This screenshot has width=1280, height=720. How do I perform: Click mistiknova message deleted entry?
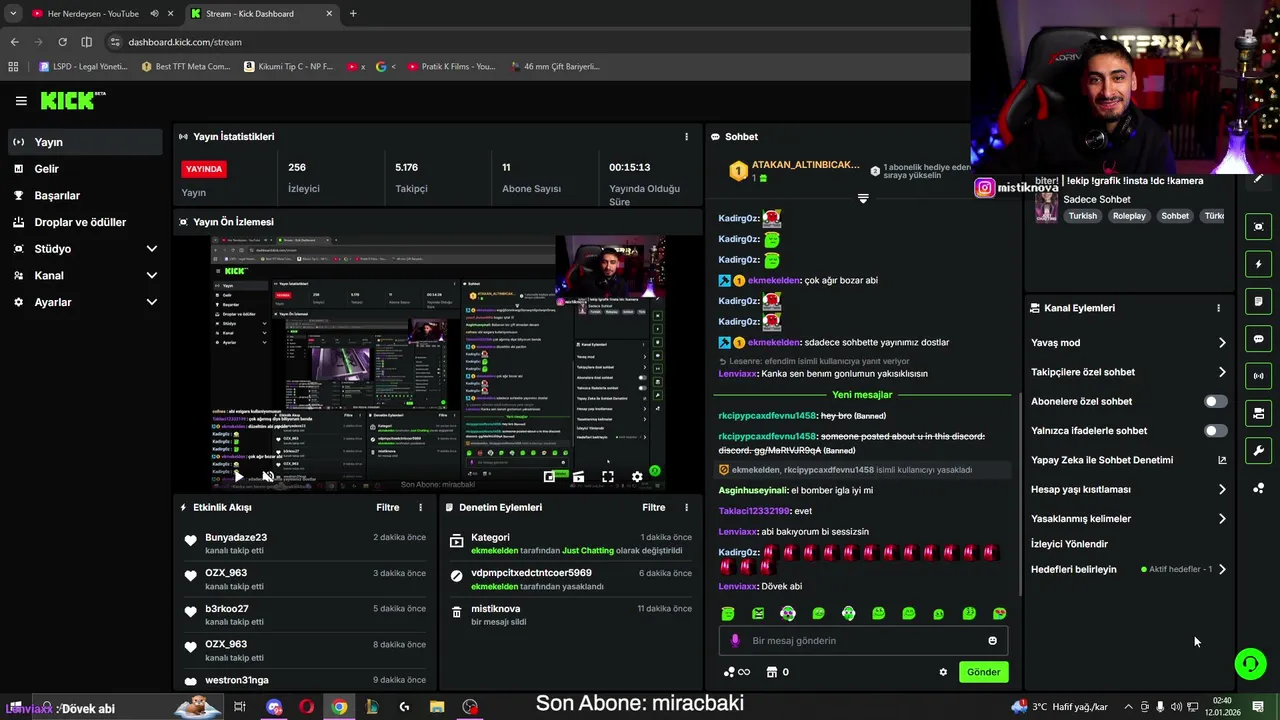click(571, 615)
